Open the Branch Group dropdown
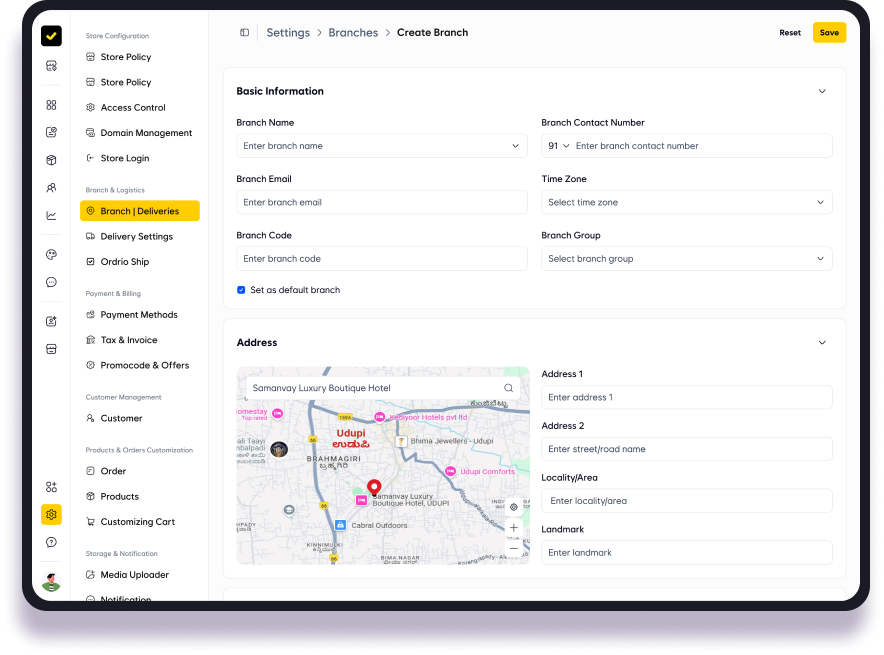Screen dimensions: 884x655 (x=686, y=259)
